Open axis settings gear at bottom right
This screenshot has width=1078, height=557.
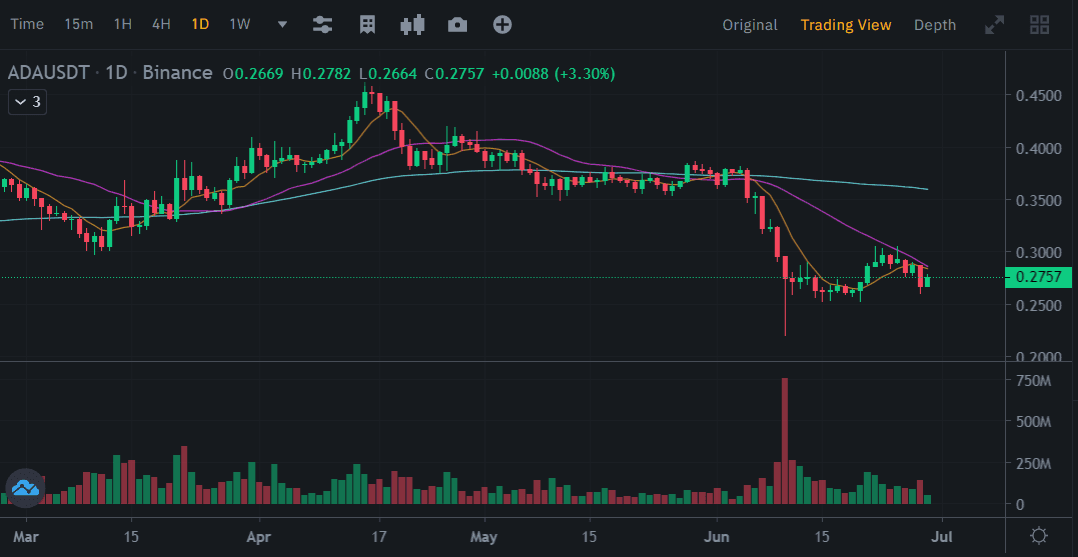click(x=1039, y=535)
